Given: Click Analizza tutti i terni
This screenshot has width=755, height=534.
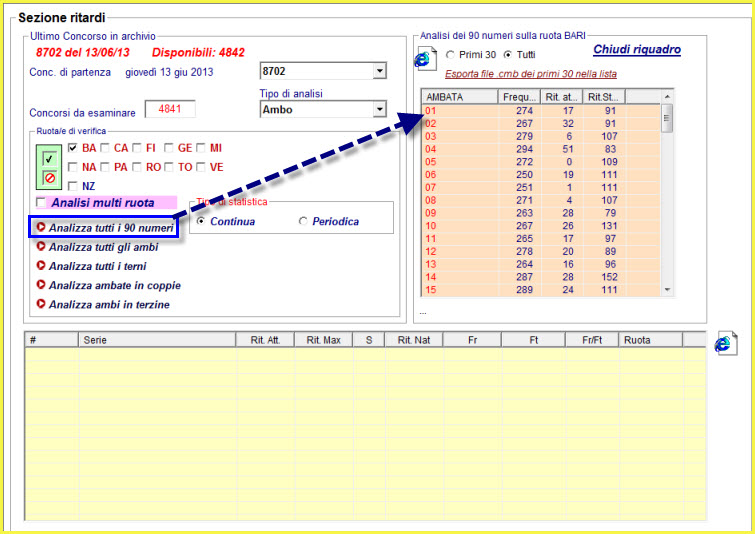Looking at the screenshot, I should [x=97, y=266].
